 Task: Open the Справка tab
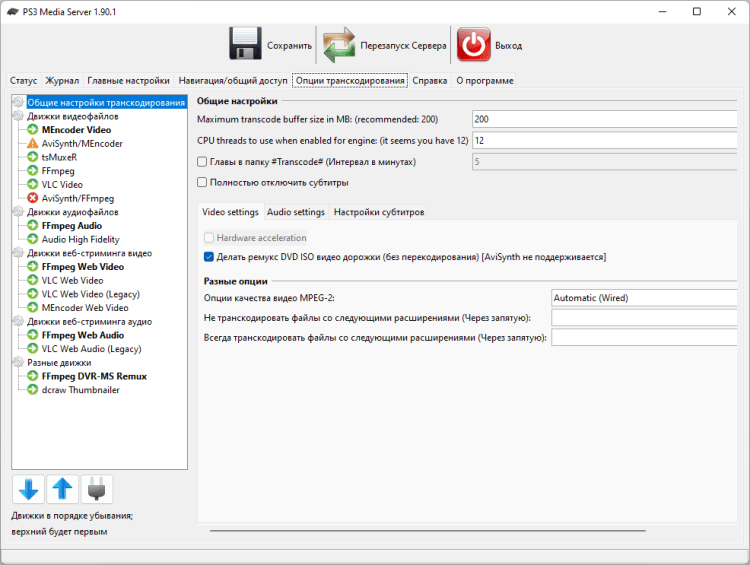point(430,80)
